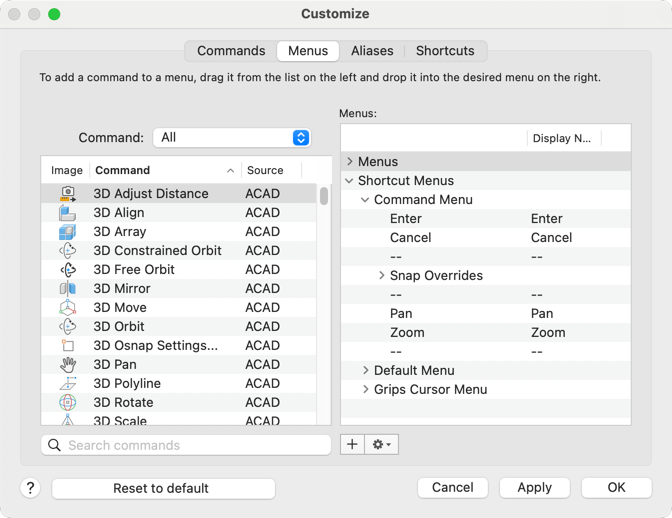672x518 pixels.
Task: Collapse the Shortcut Menus node
Action: point(350,181)
